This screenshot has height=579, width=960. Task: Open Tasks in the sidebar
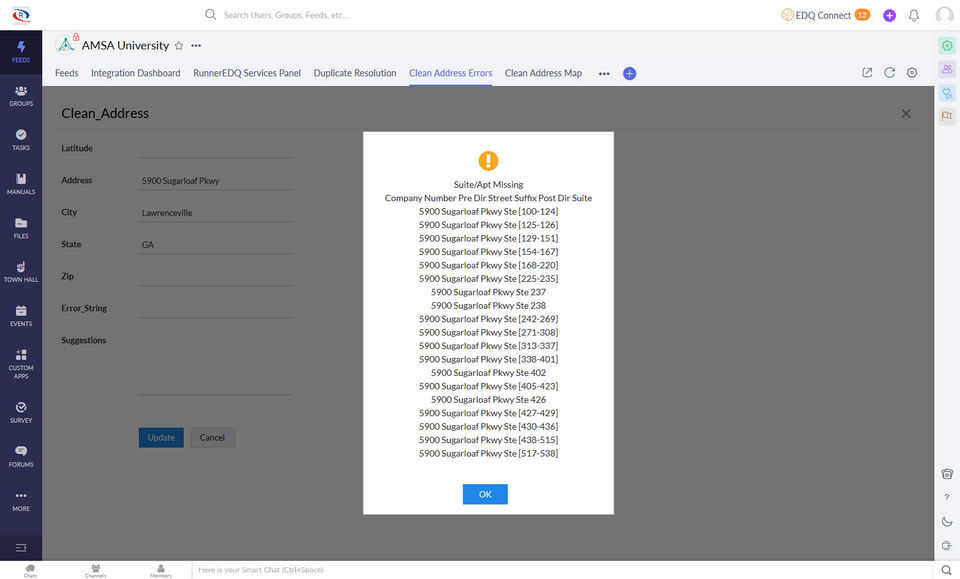click(21, 140)
